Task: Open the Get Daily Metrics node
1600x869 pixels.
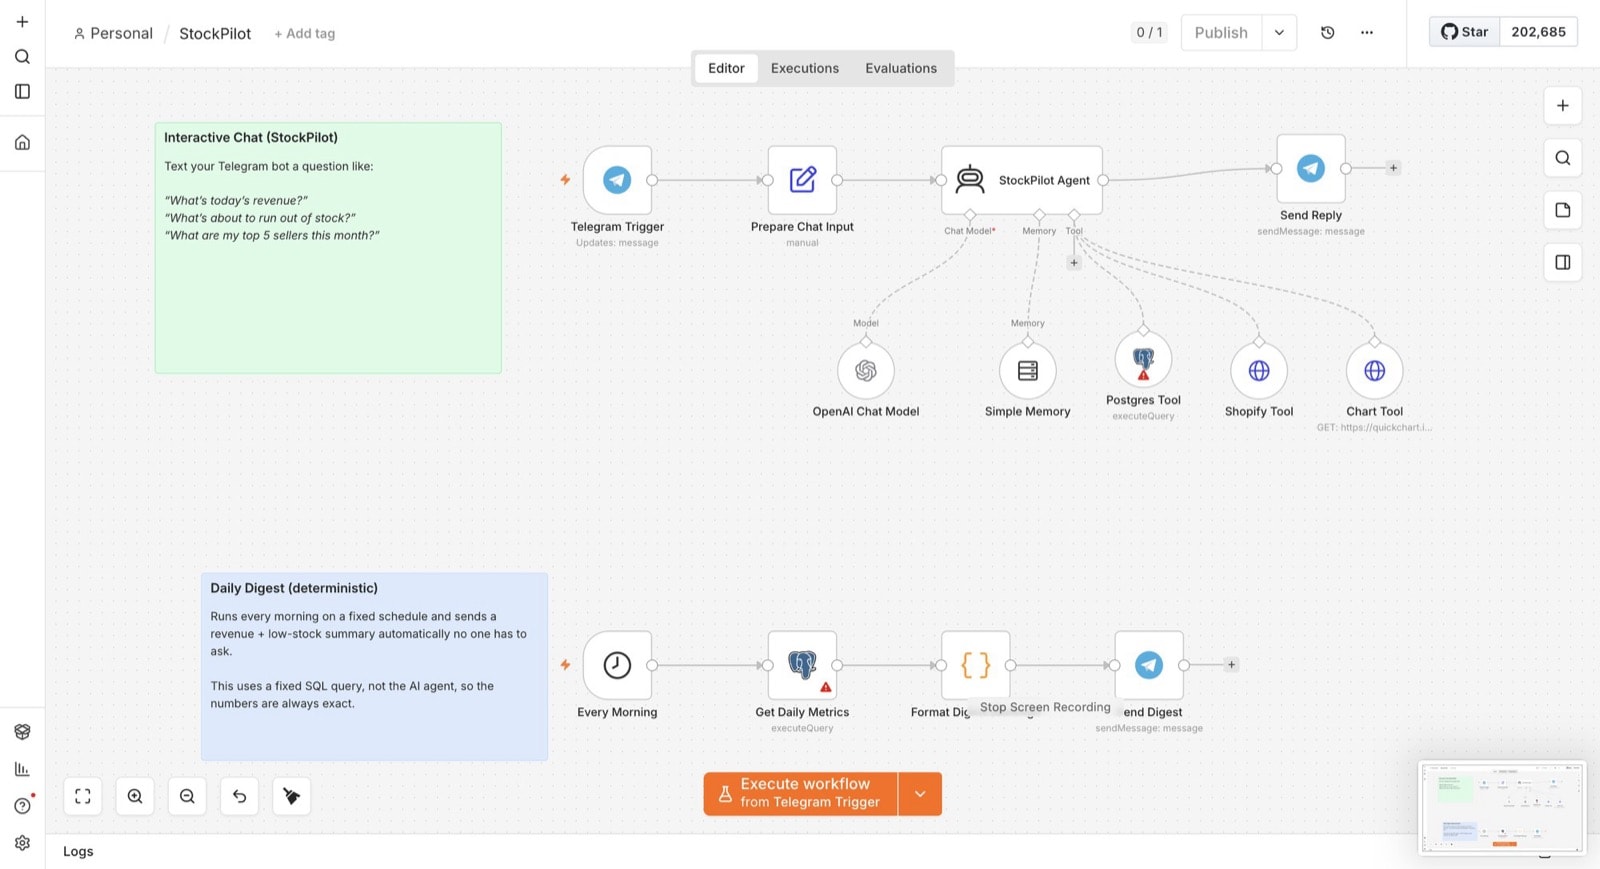Action: [802, 665]
